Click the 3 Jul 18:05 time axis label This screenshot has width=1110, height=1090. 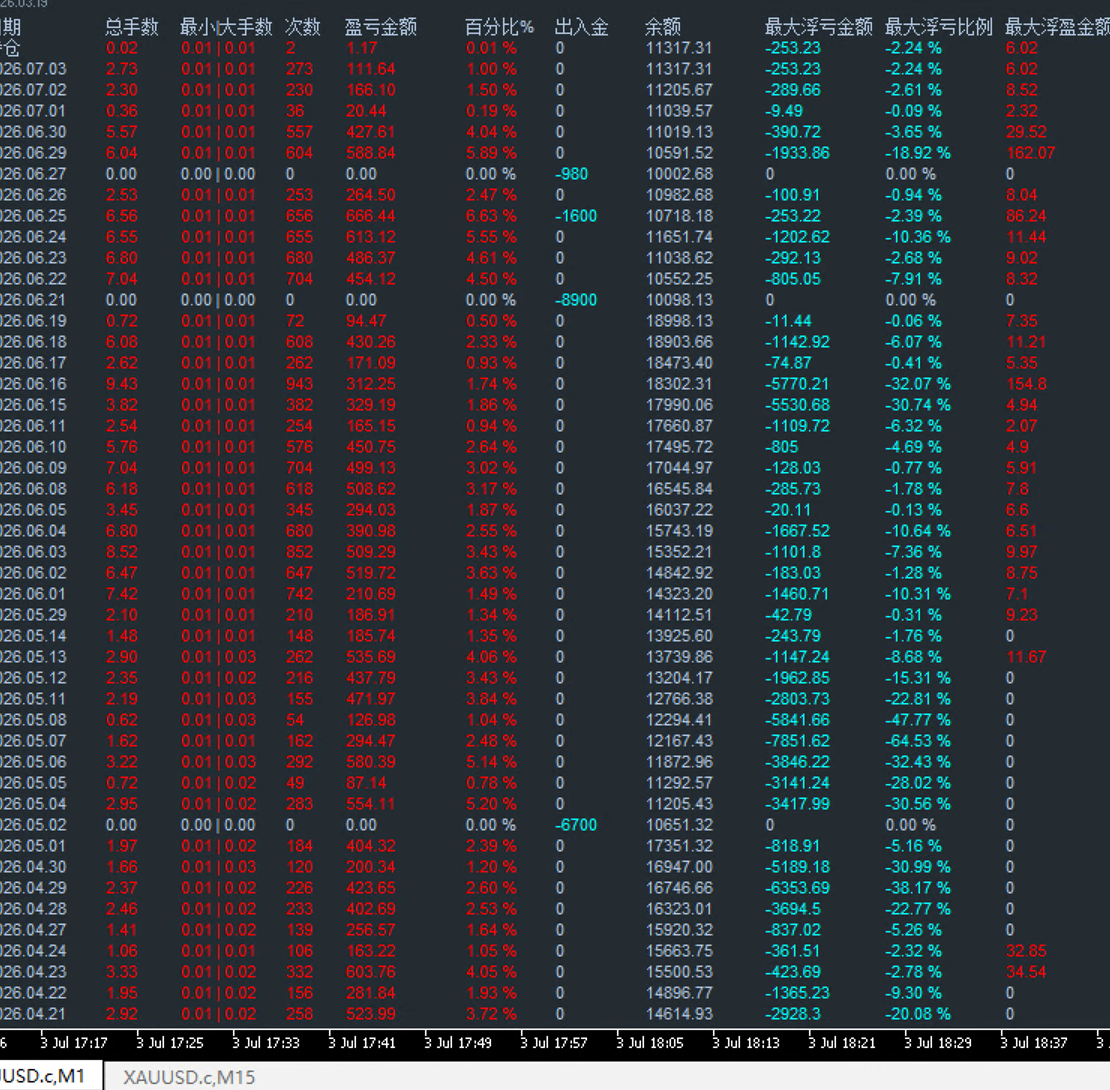650,1043
